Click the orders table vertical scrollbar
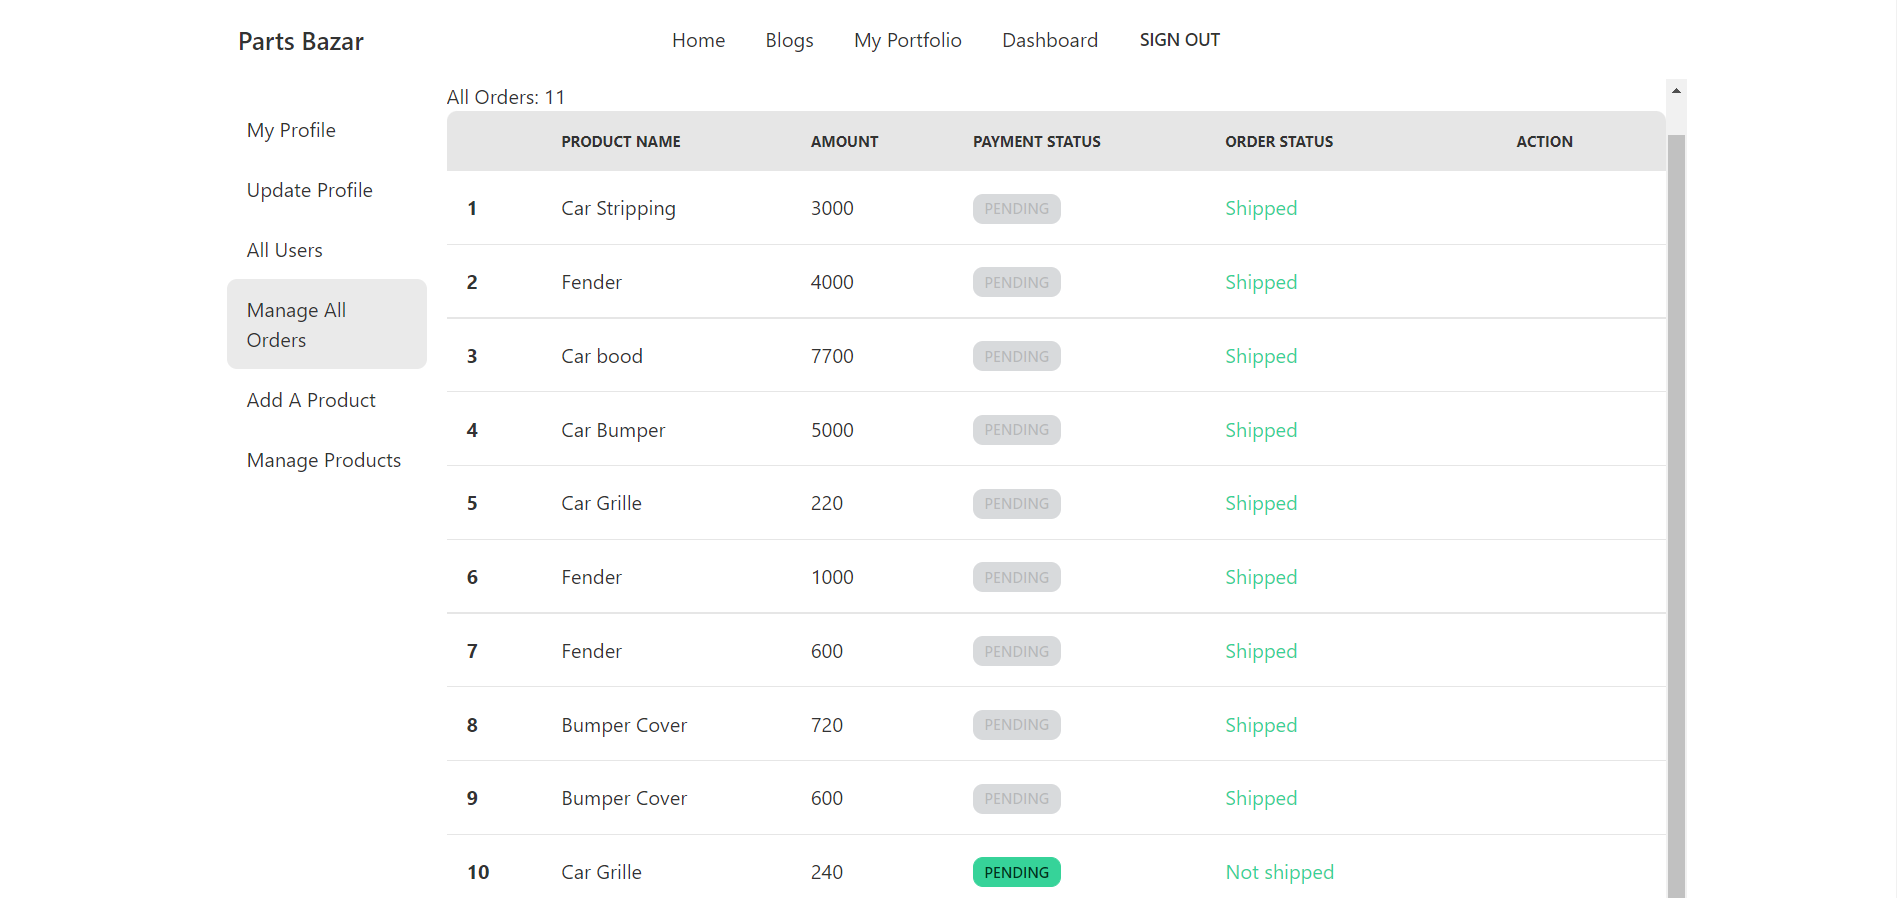 (x=1676, y=500)
